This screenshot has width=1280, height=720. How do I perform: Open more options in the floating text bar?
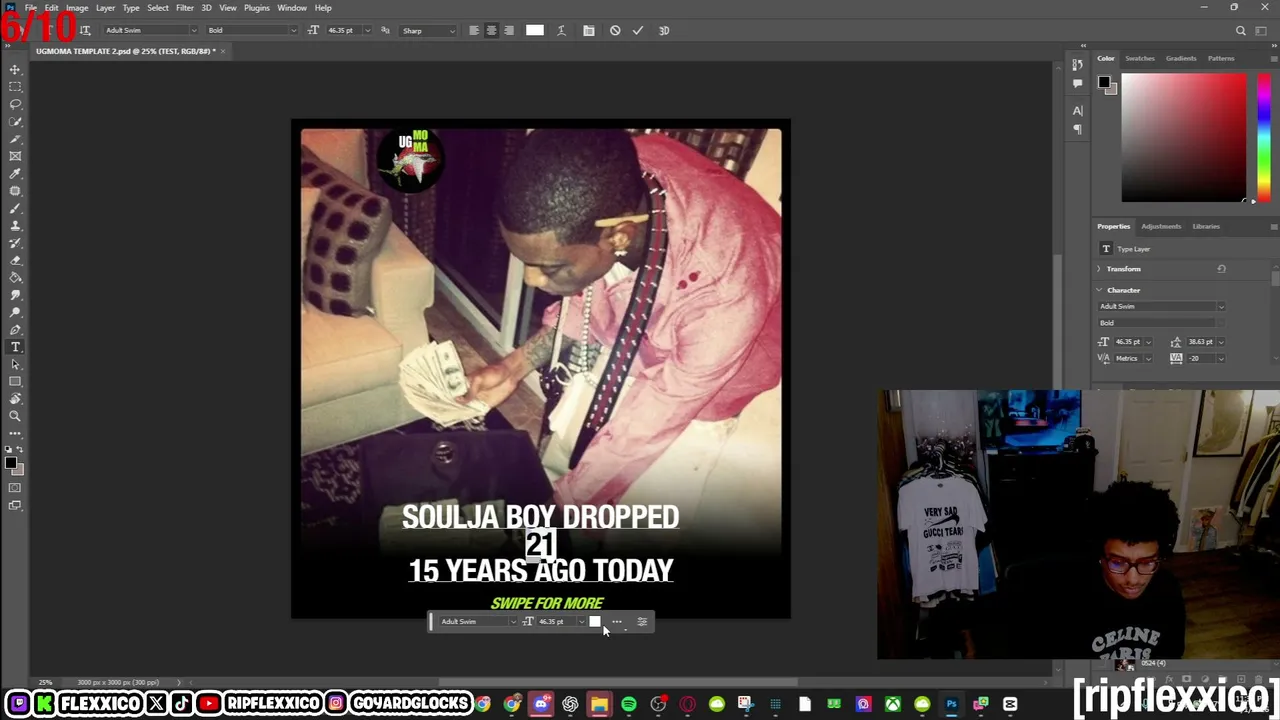click(x=617, y=622)
